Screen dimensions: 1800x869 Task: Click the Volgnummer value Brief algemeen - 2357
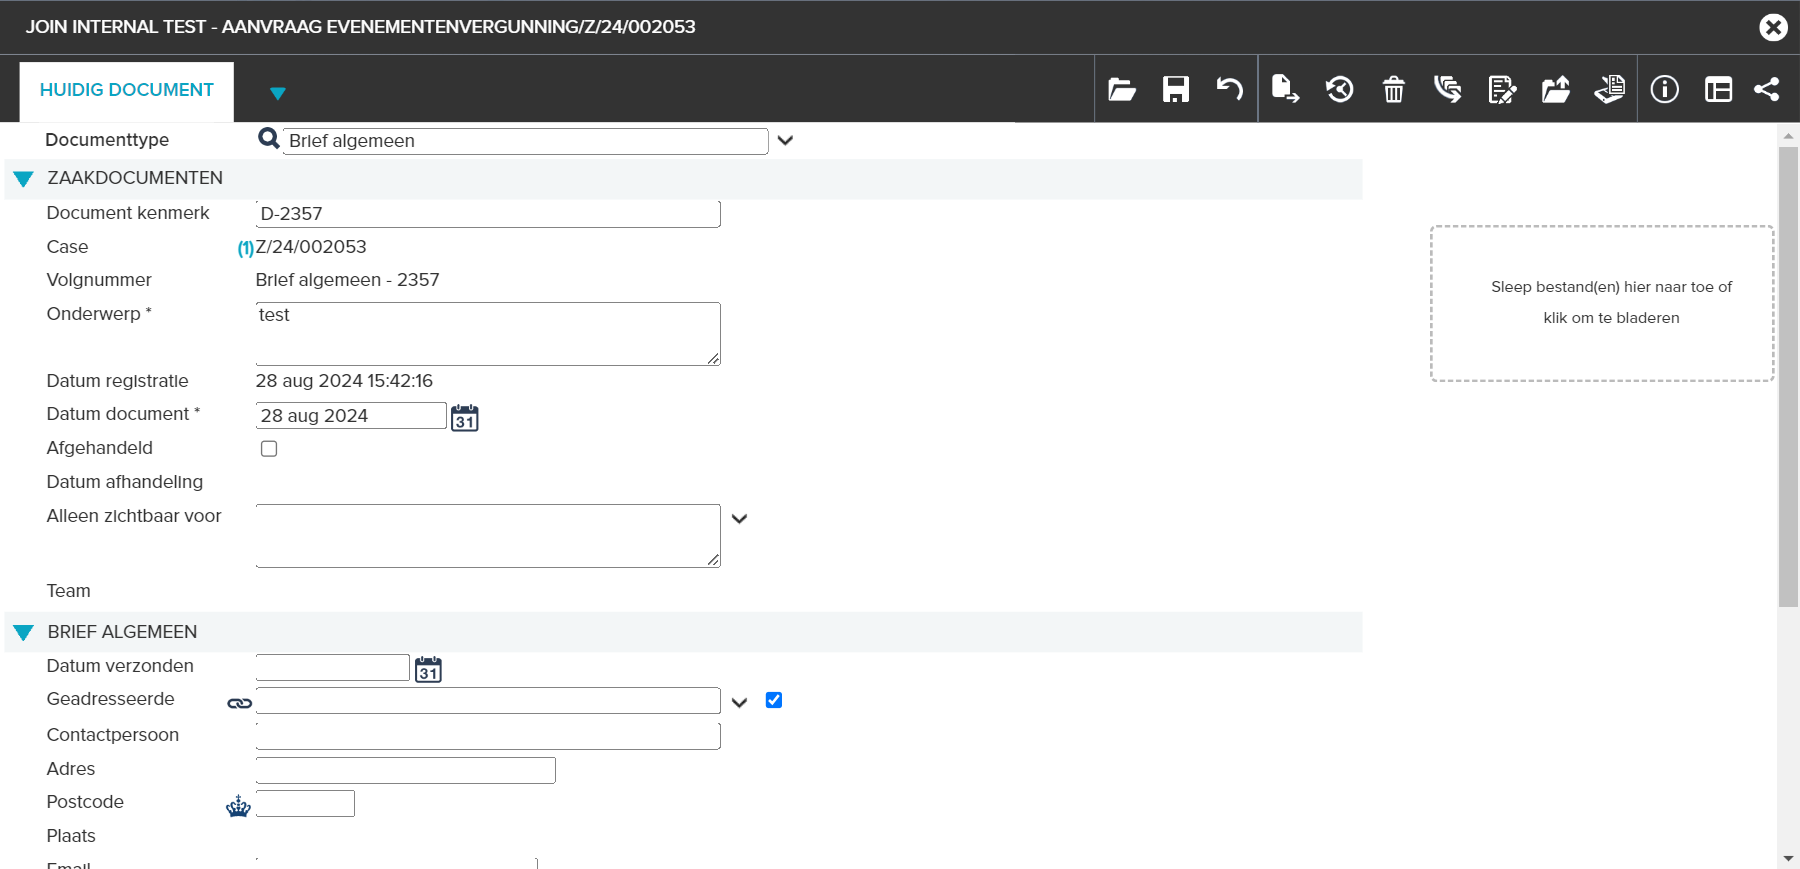click(347, 280)
